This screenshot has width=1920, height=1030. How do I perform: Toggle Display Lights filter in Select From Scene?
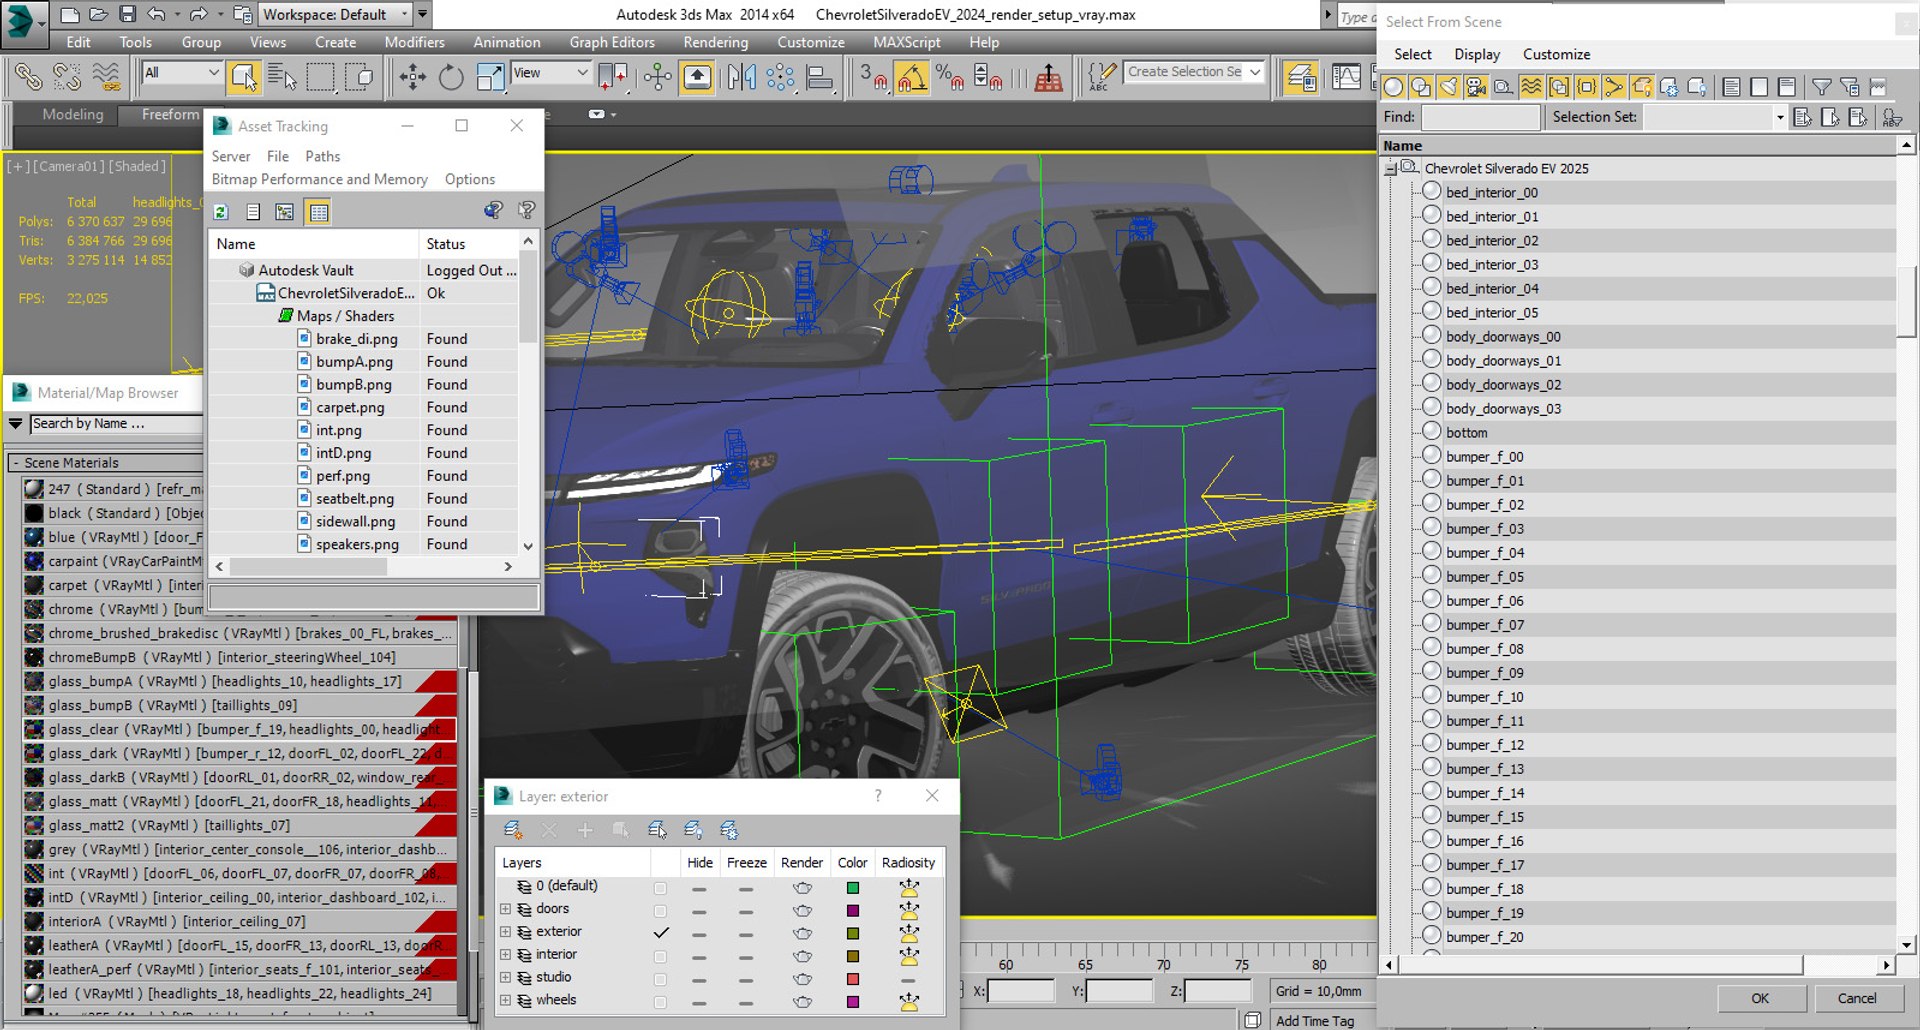click(x=1448, y=88)
